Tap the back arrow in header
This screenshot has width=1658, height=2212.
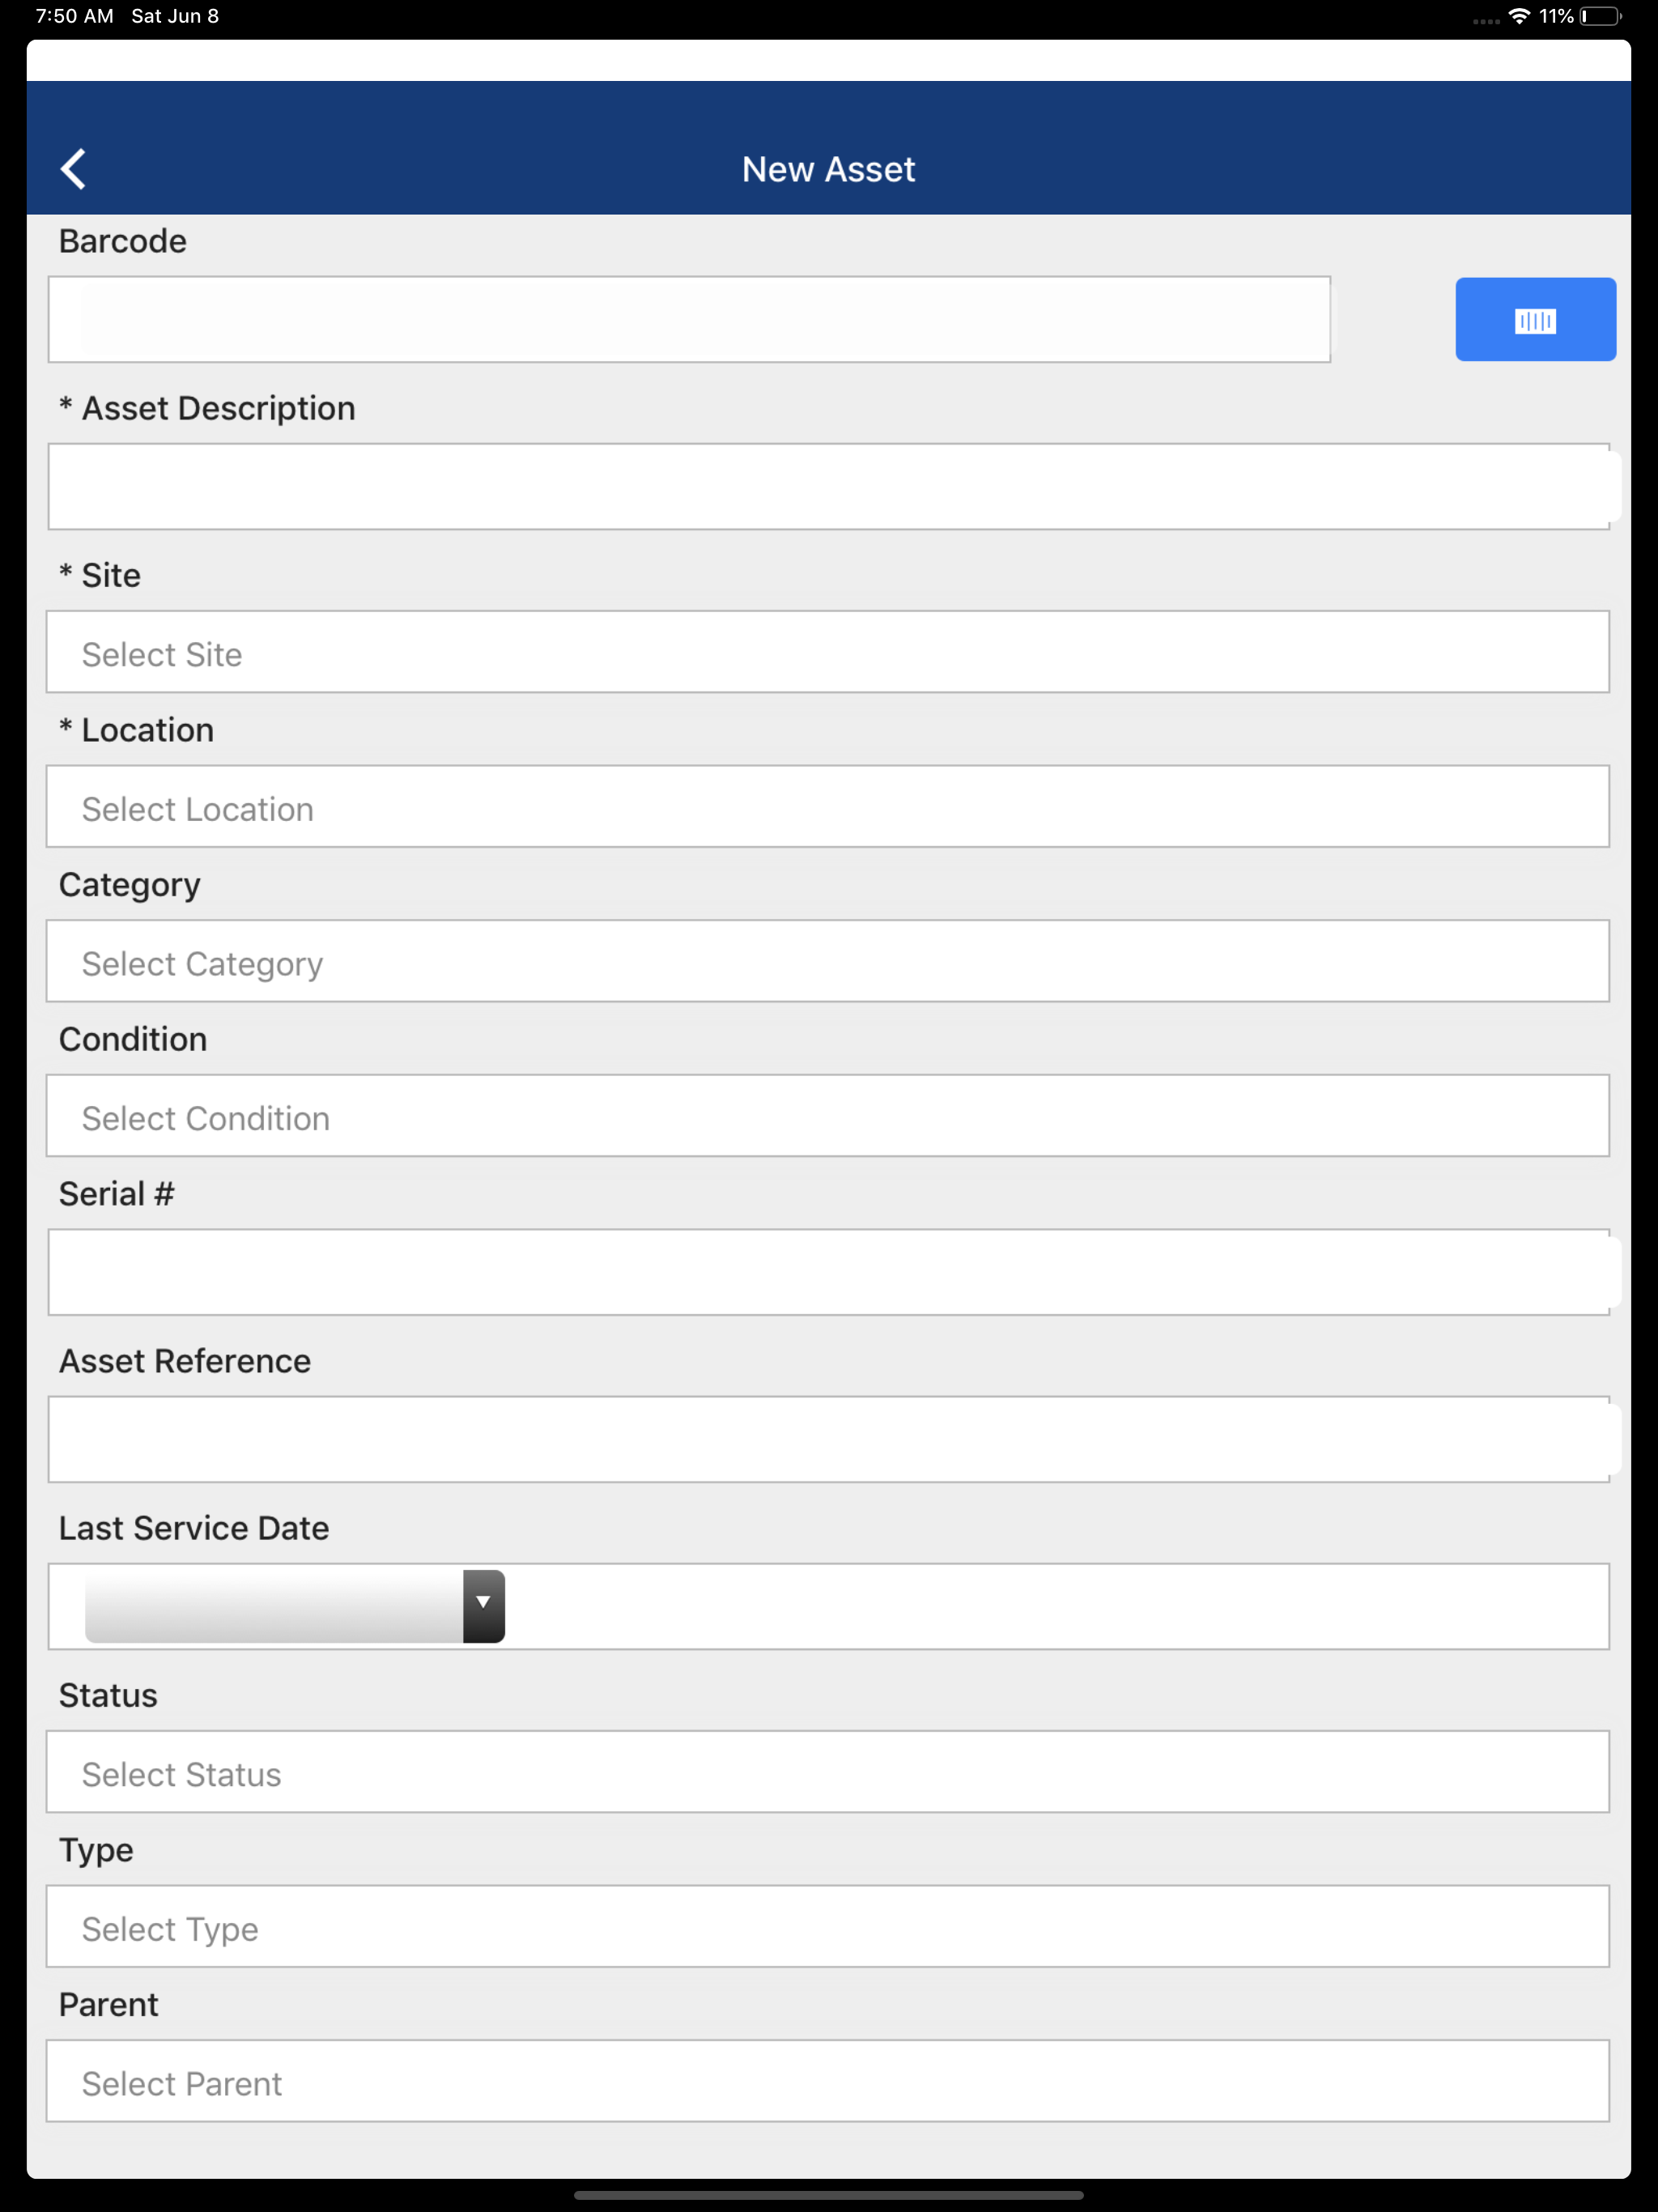pyautogui.click(x=73, y=169)
